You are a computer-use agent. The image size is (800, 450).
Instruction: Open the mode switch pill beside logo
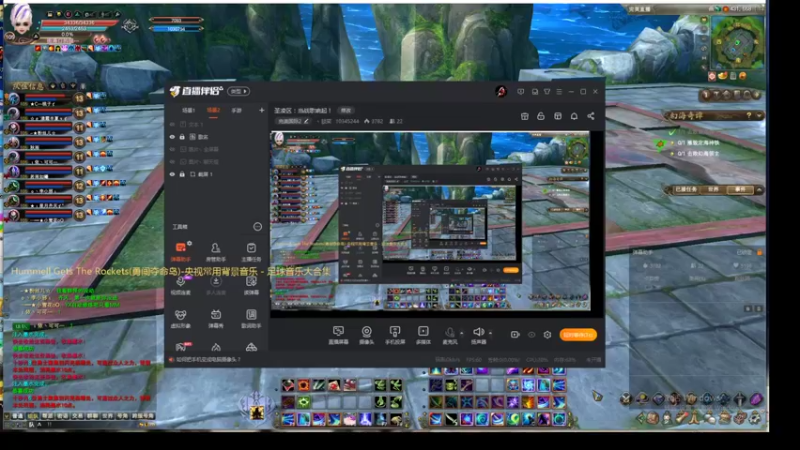pyautogui.click(x=238, y=91)
